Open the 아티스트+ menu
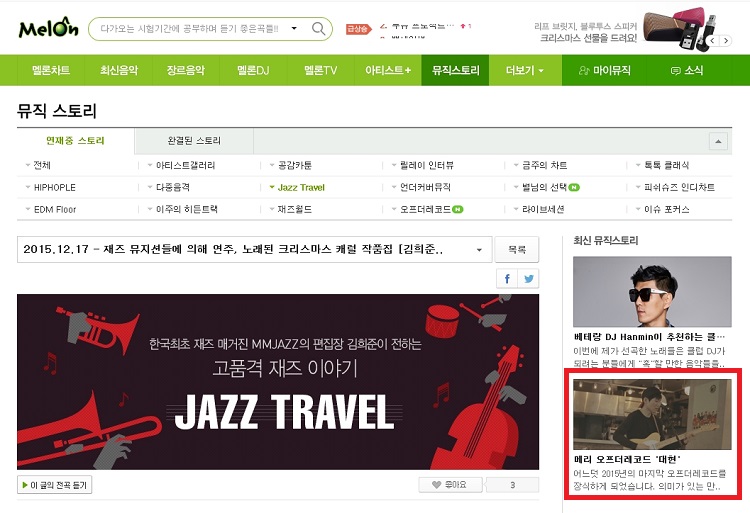This screenshot has width=750, height=513. 388,70
